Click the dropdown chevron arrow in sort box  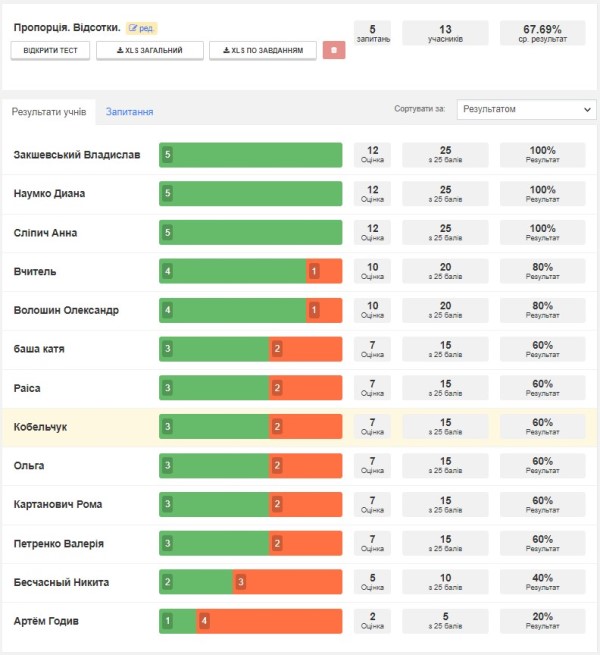point(587,109)
